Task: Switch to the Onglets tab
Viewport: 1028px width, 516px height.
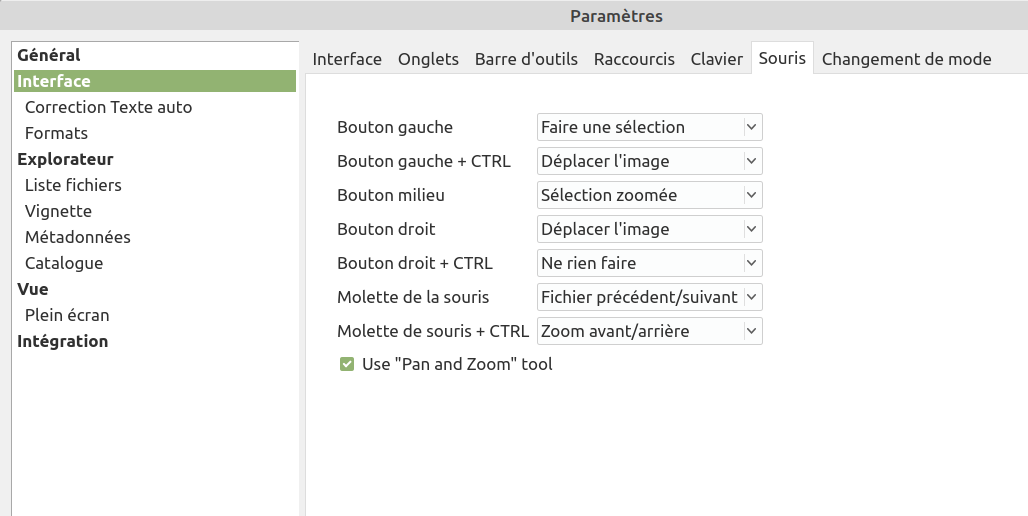Action: (428, 59)
